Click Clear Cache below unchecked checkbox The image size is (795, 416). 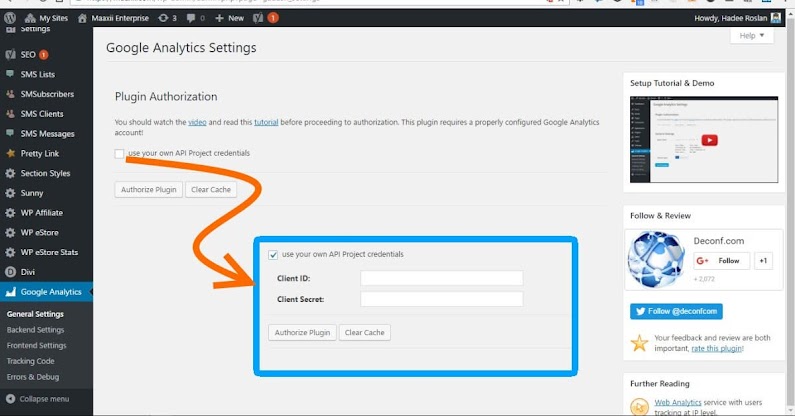pos(211,189)
